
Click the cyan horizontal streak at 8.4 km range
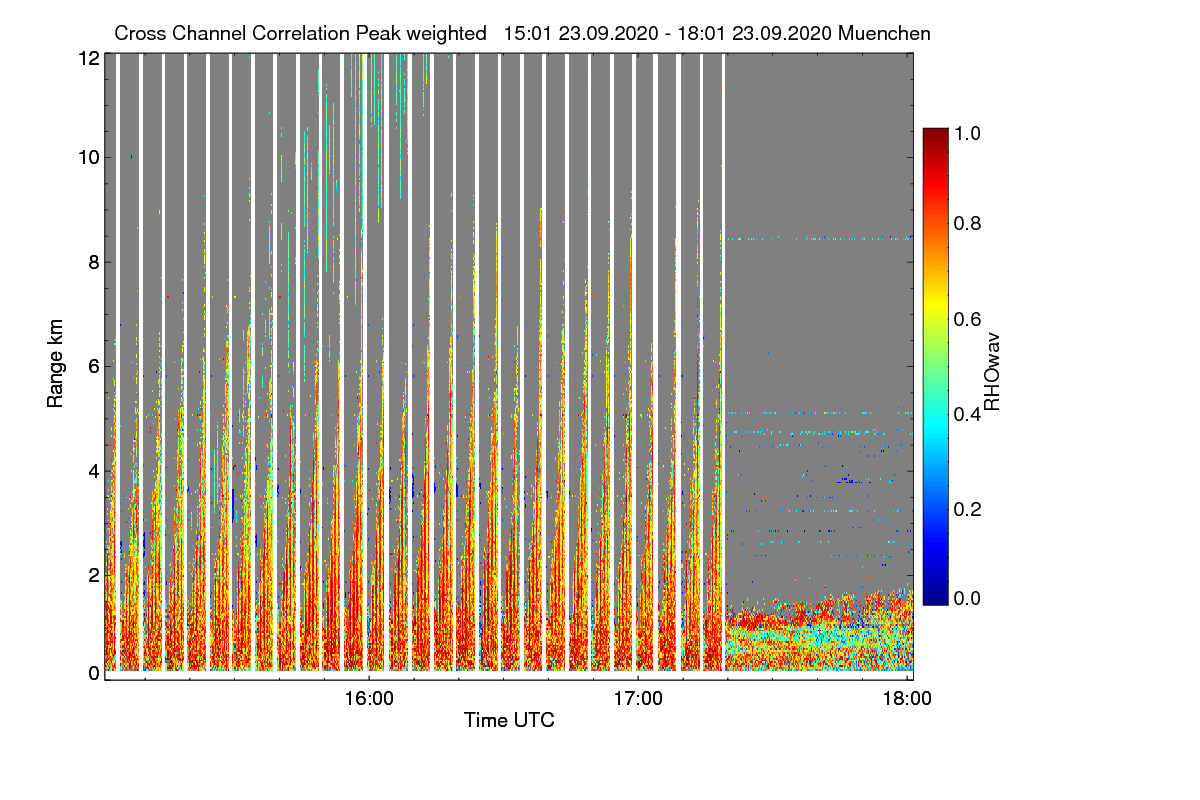click(x=818, y=238)
